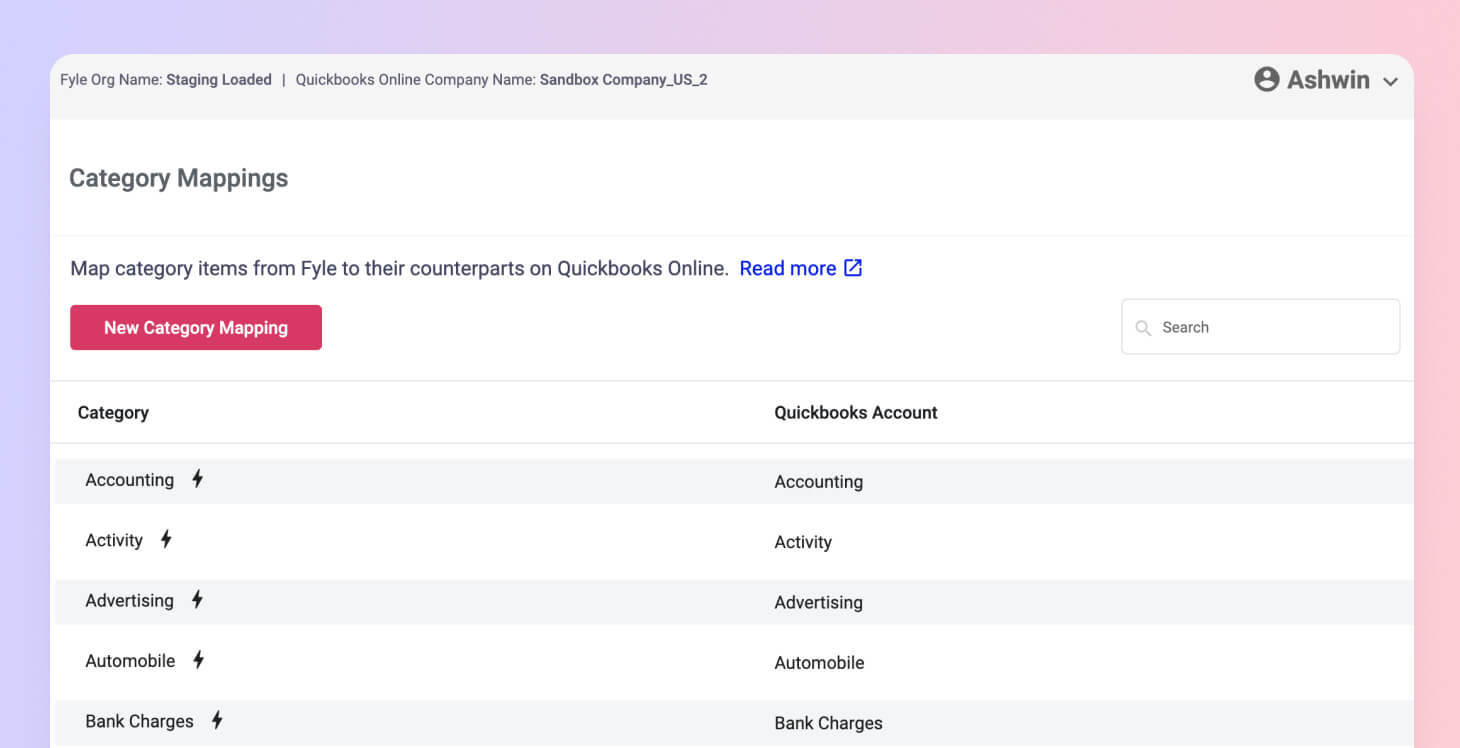Click the user avatar icon next to Ashwin
Image resolution: width=1460 pixels, height=748 pixels.
[x=1267, y=80]
